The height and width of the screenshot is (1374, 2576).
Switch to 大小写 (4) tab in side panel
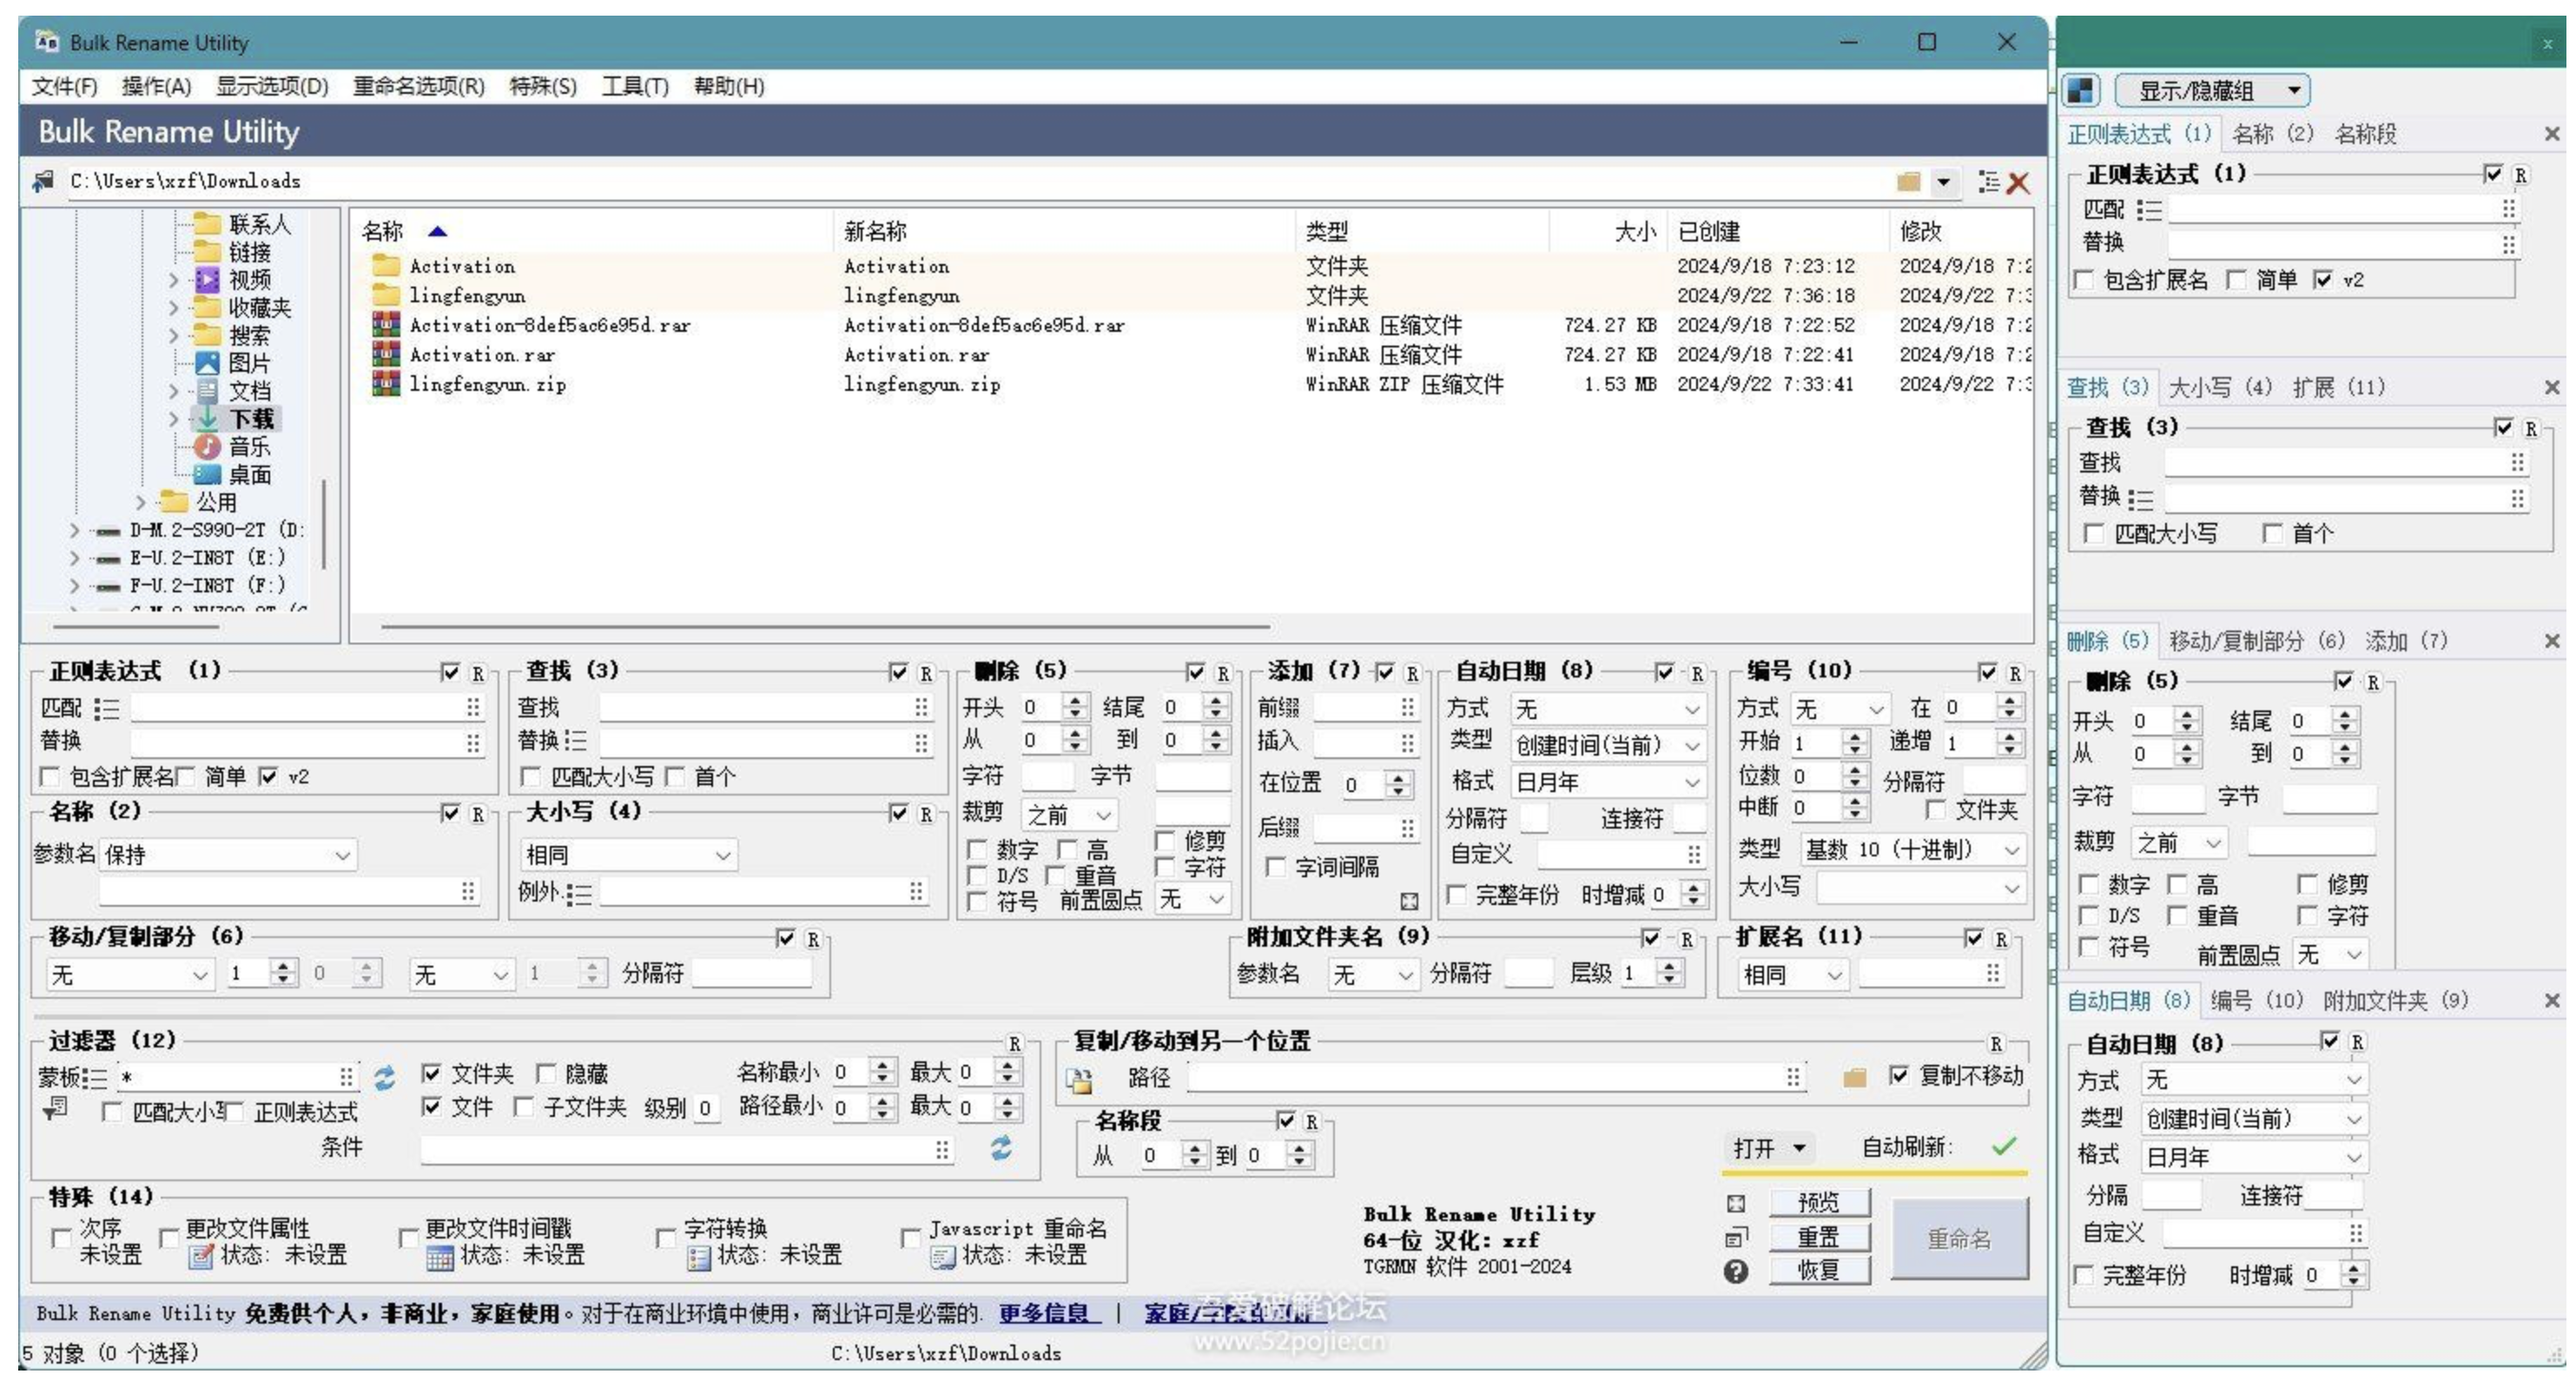point(2220,387)
